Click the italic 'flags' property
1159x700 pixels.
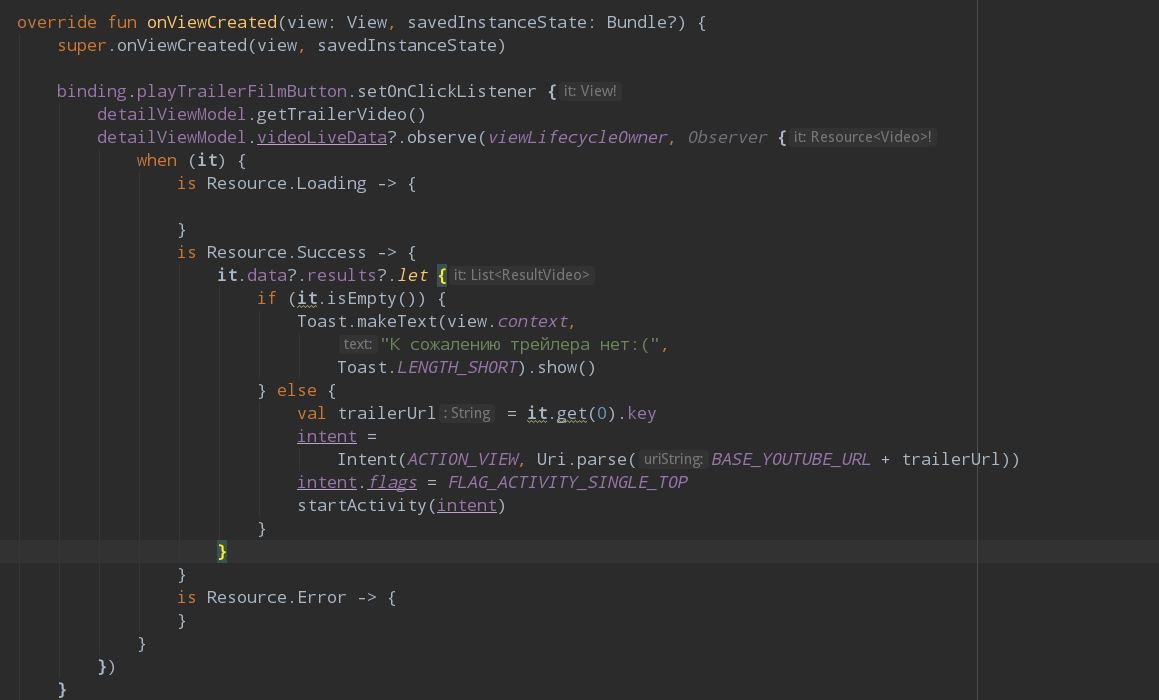click(x=392, y=483)
